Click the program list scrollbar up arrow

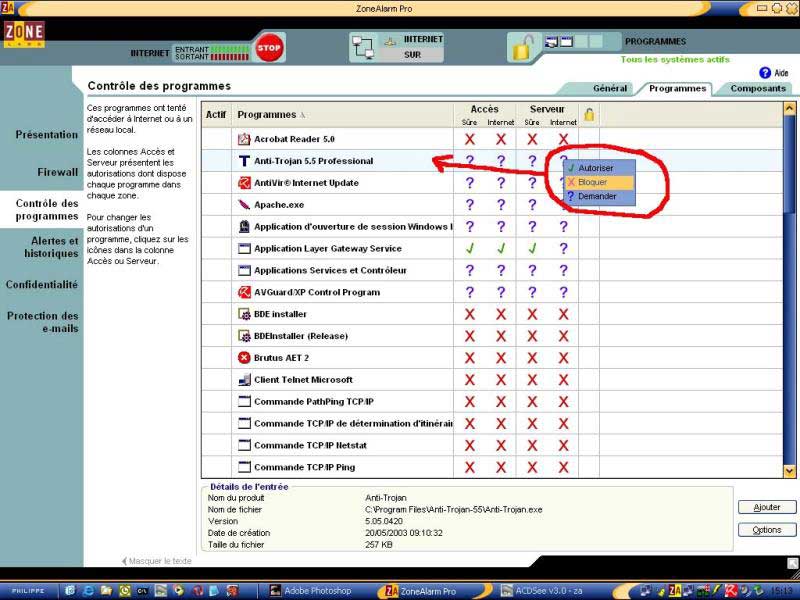click(x=789, y=109)
